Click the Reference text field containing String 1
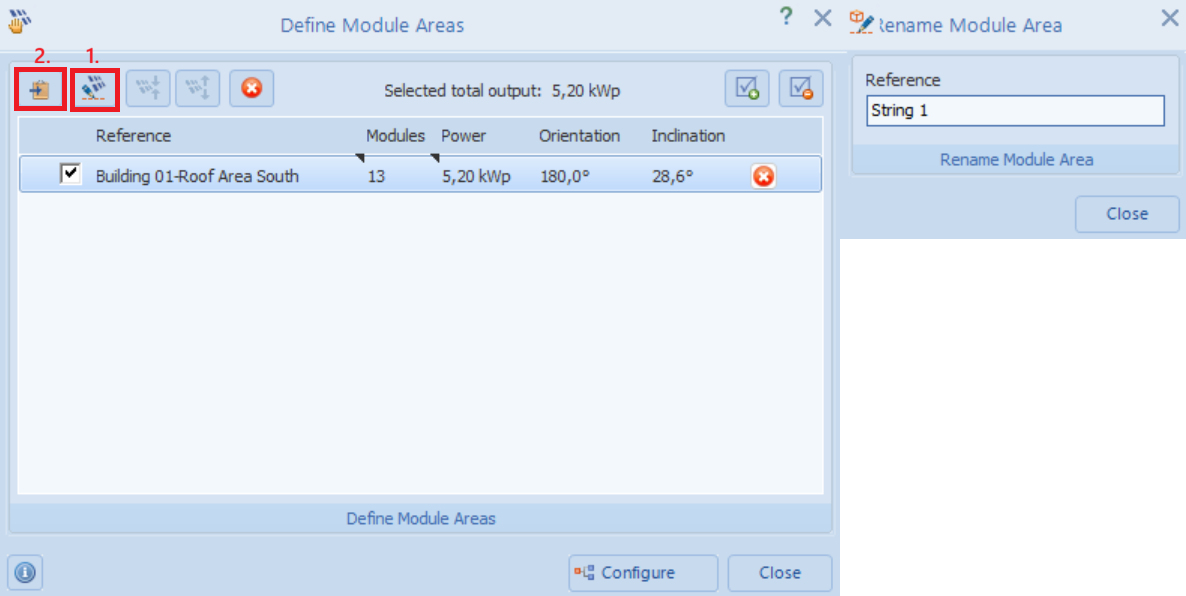Viewport: 1186px width, 596px height. pyautogui.click(x=1015, y=111)
